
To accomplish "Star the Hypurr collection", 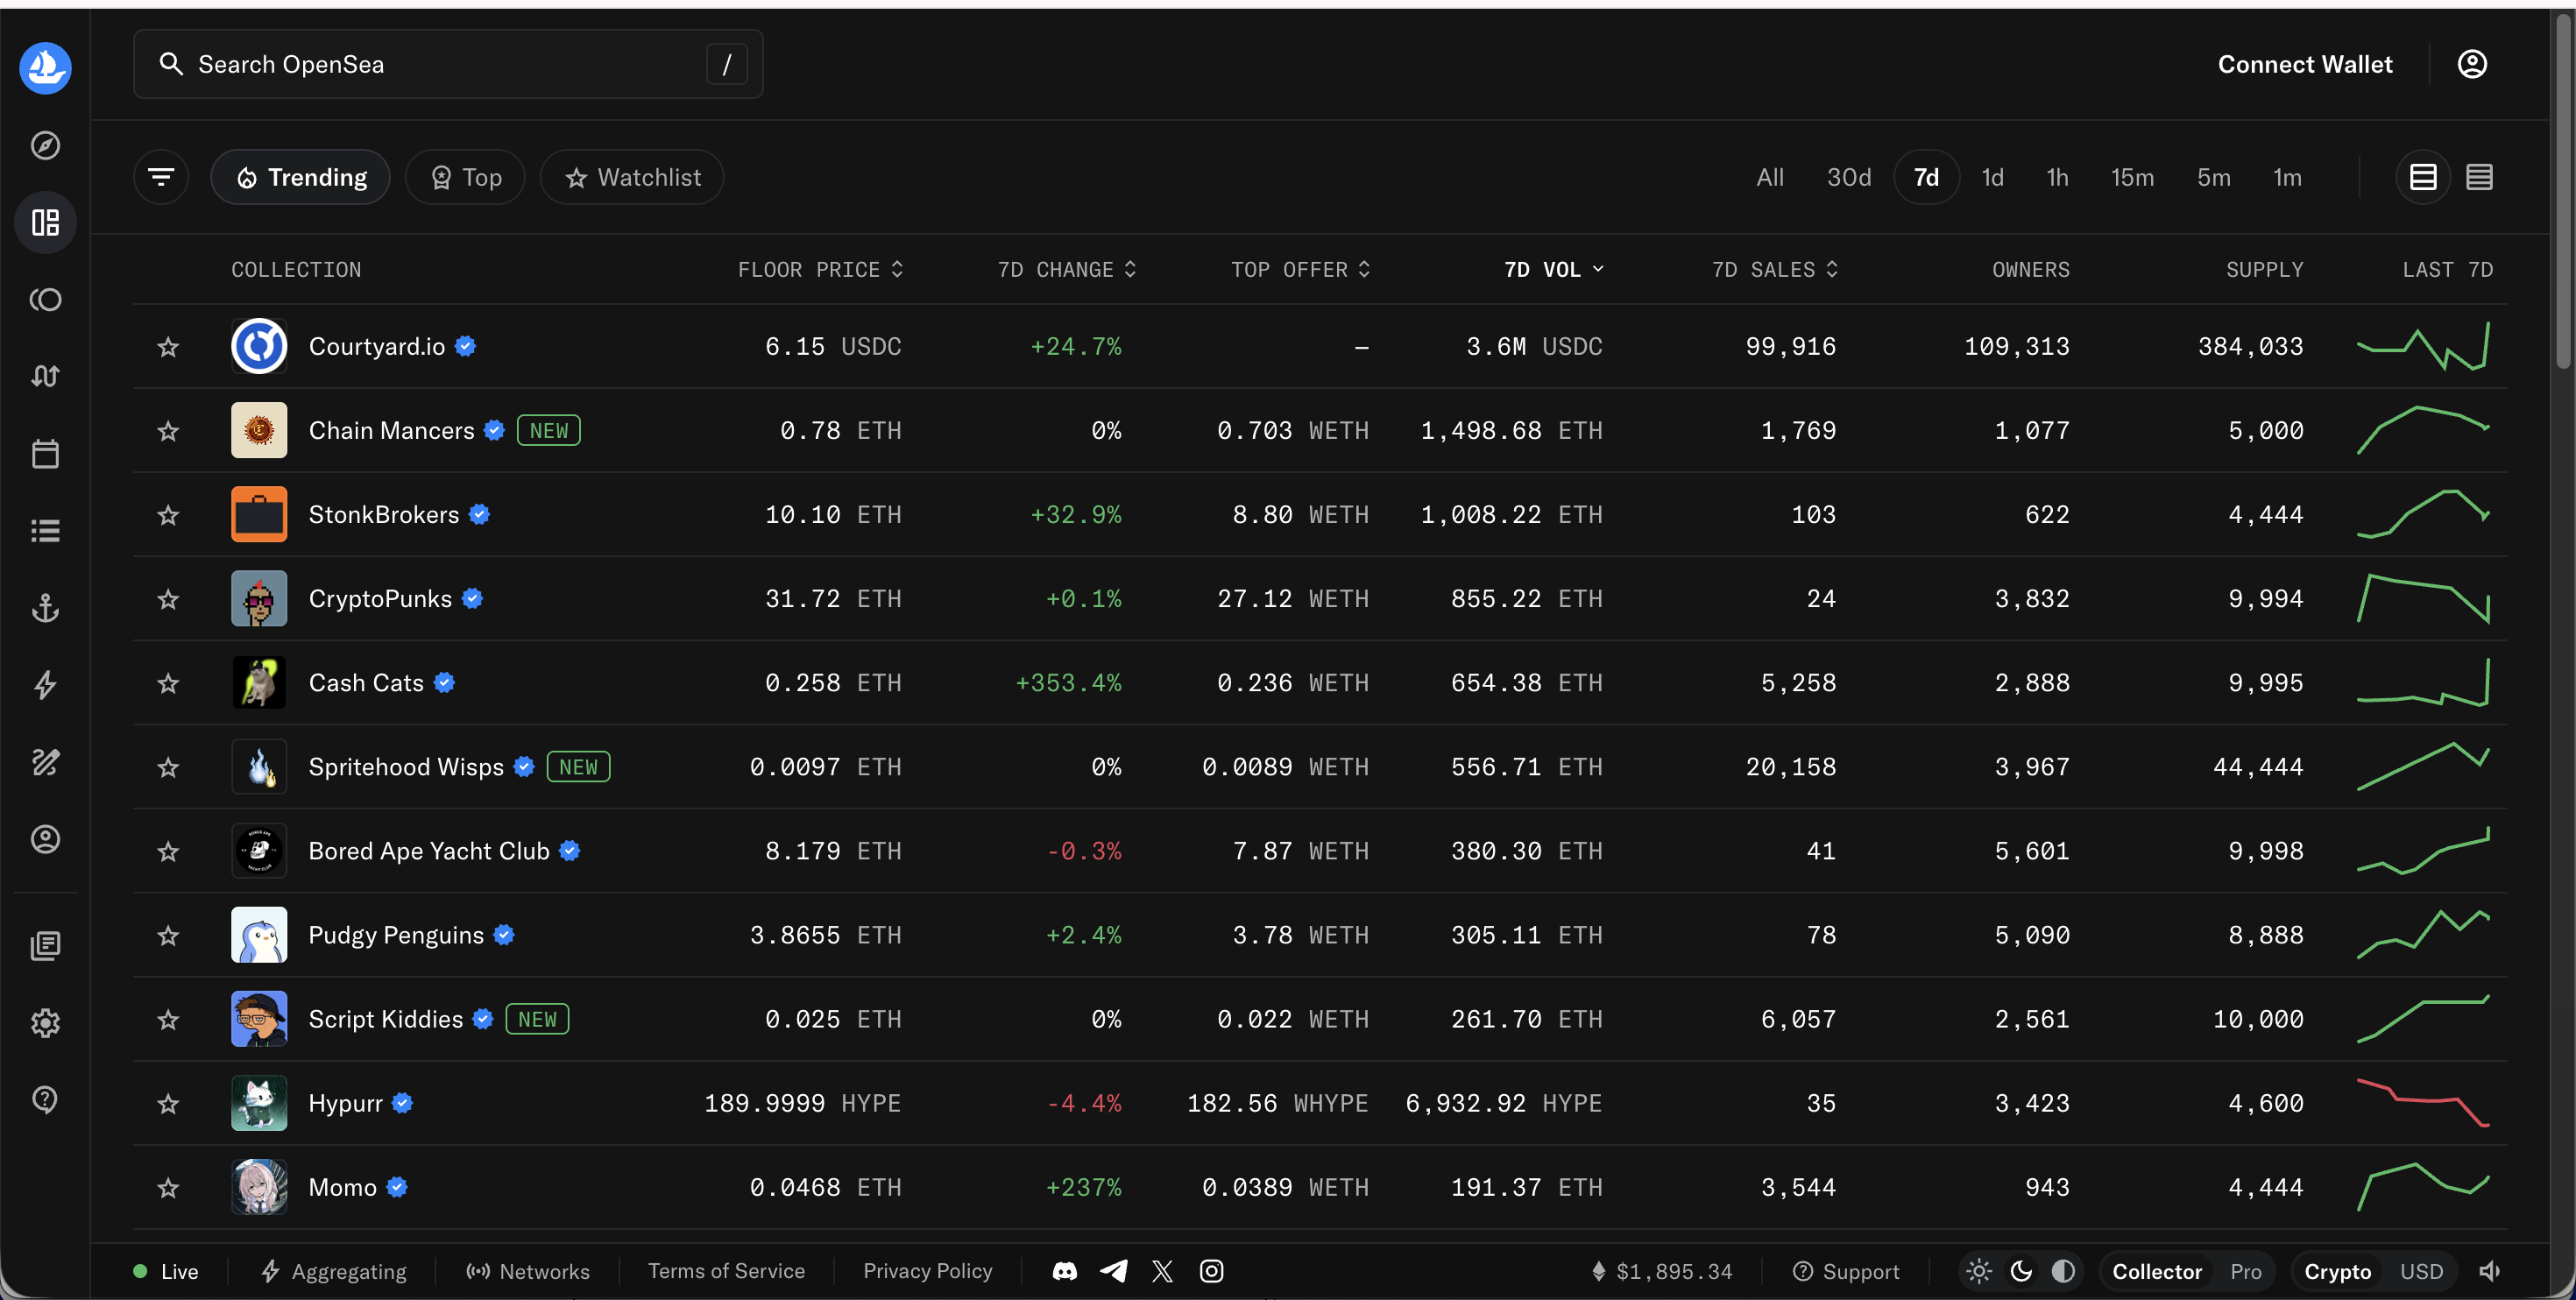I will pyautogui.click(x=168, y=1103).
